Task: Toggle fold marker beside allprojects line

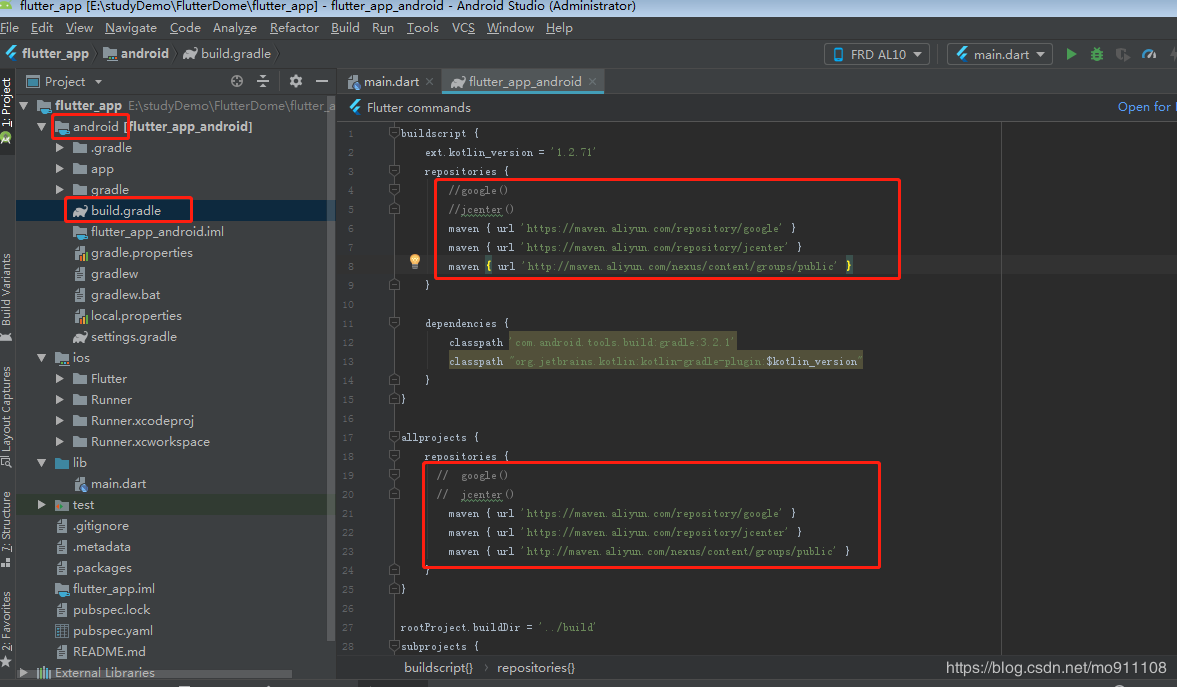Action: 395,437
